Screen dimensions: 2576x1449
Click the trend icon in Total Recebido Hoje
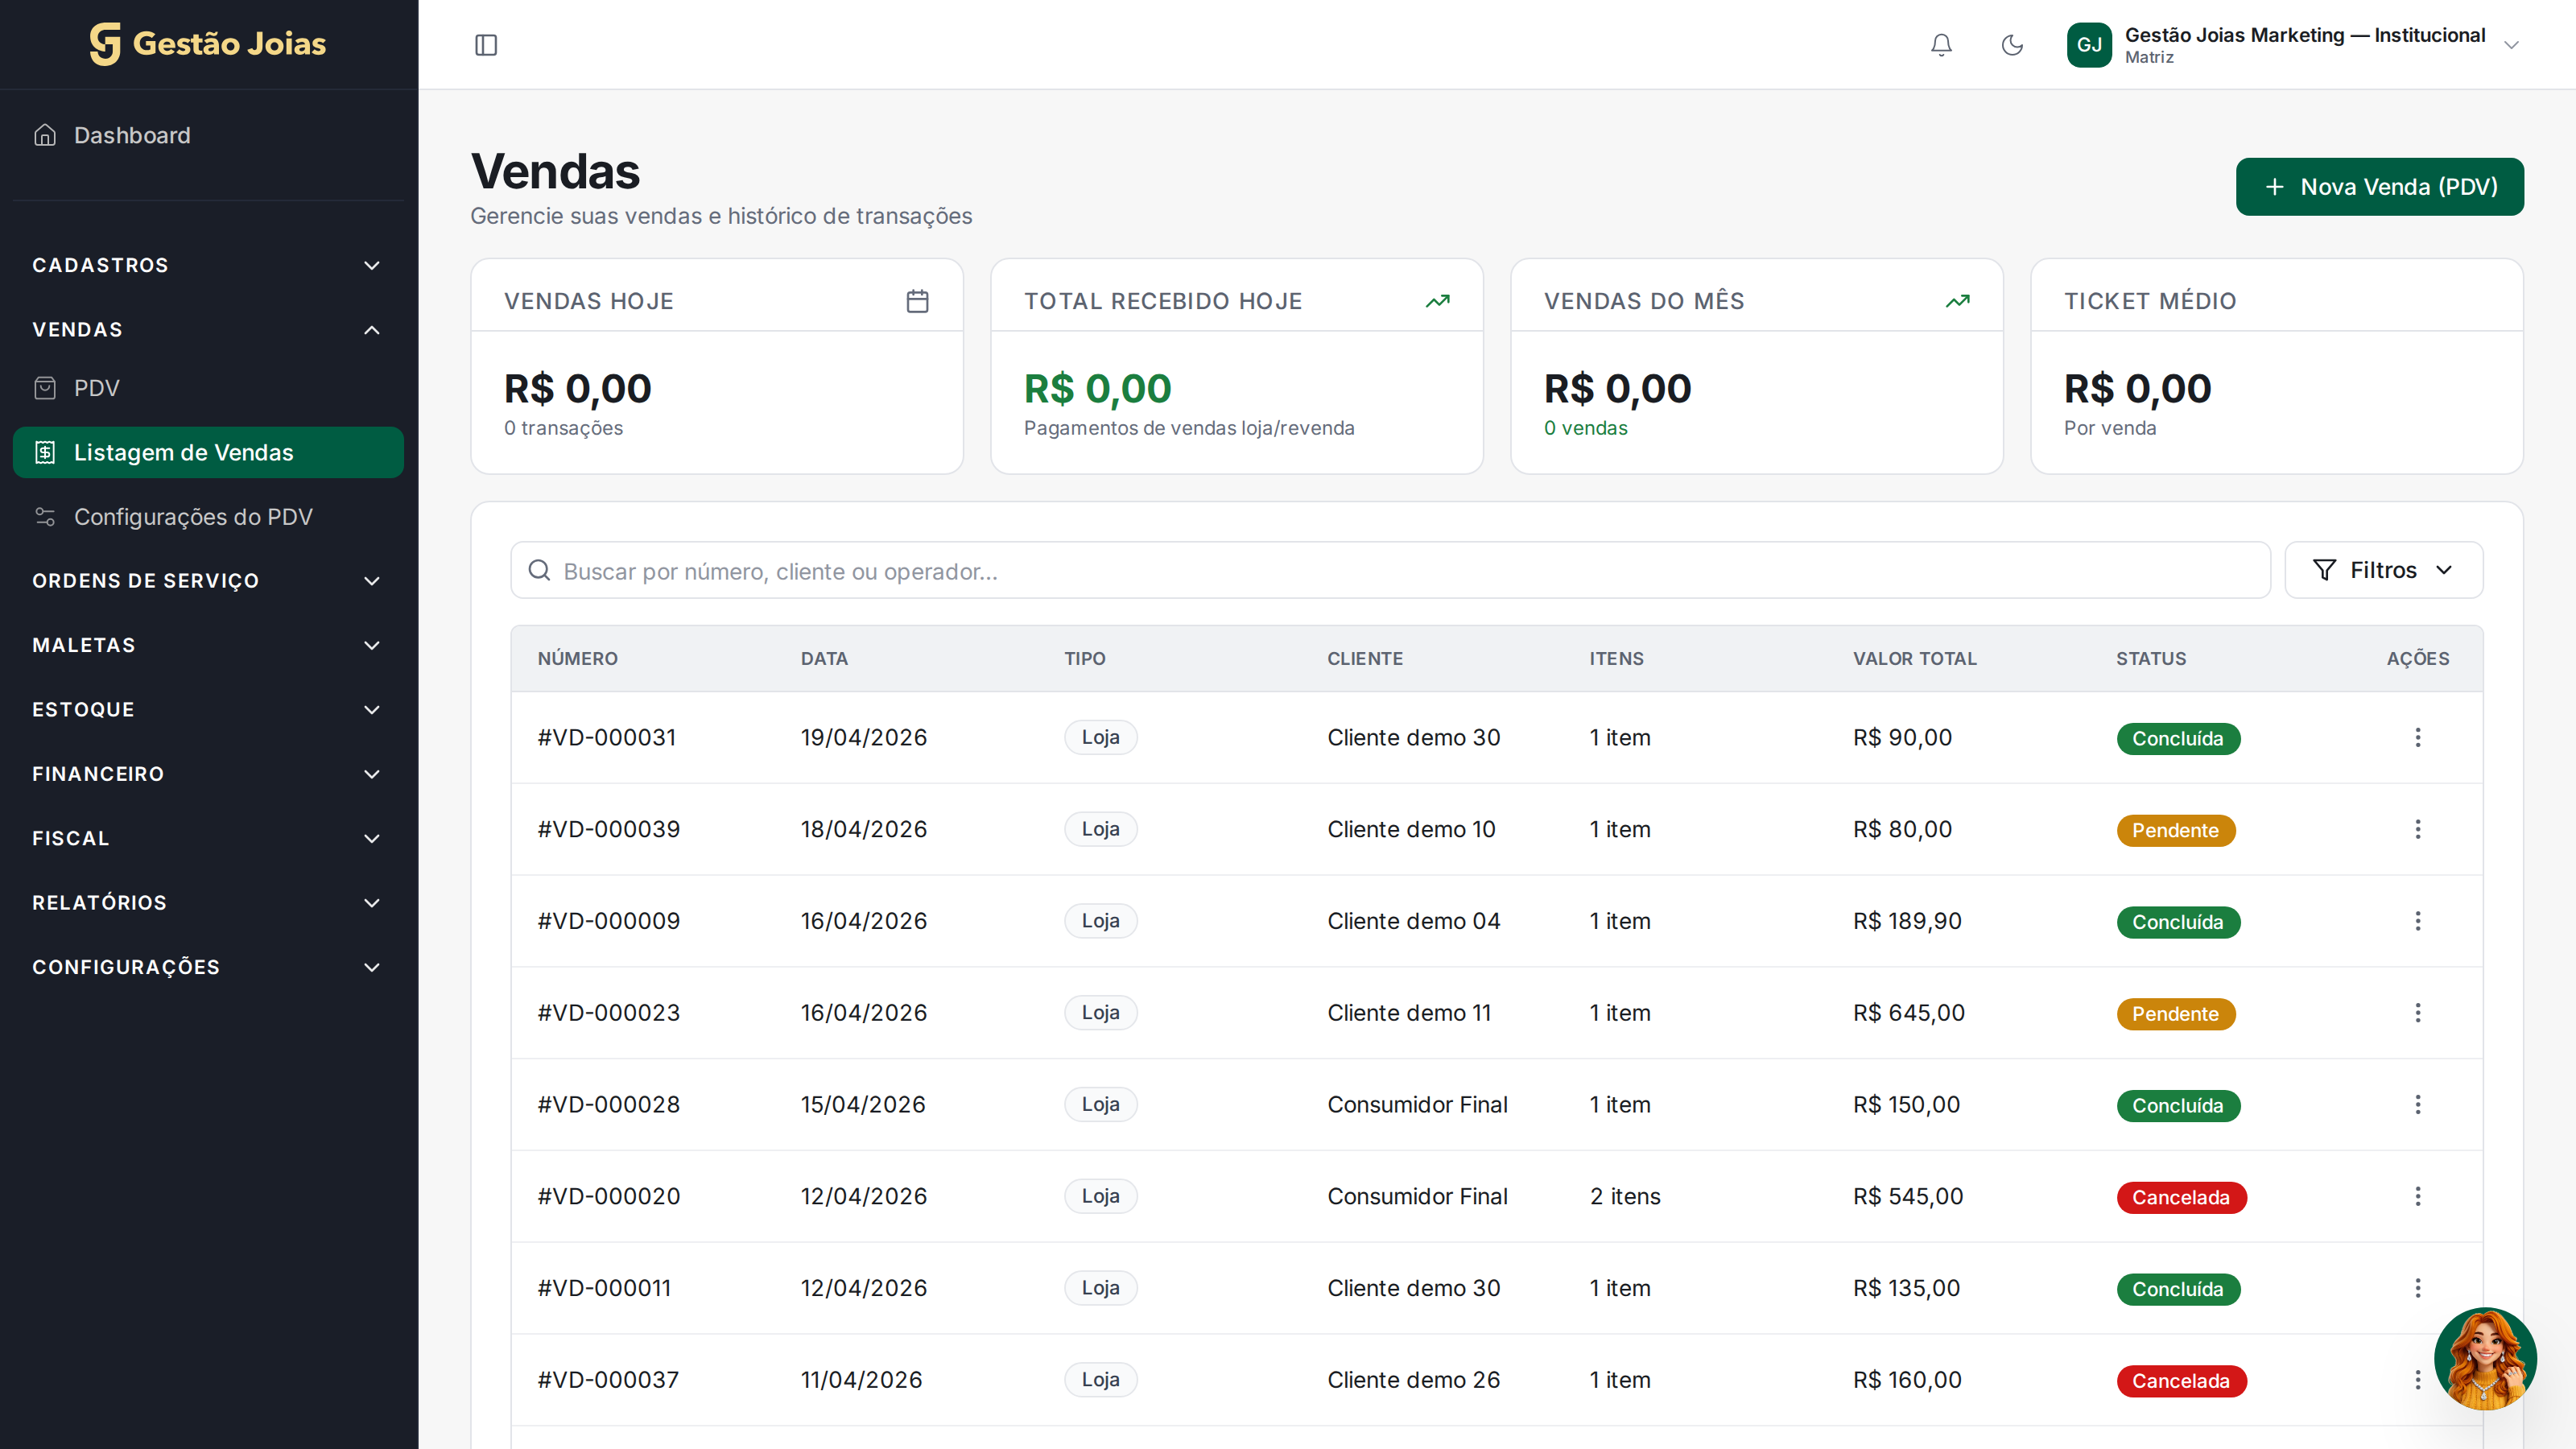point(1437,301)
